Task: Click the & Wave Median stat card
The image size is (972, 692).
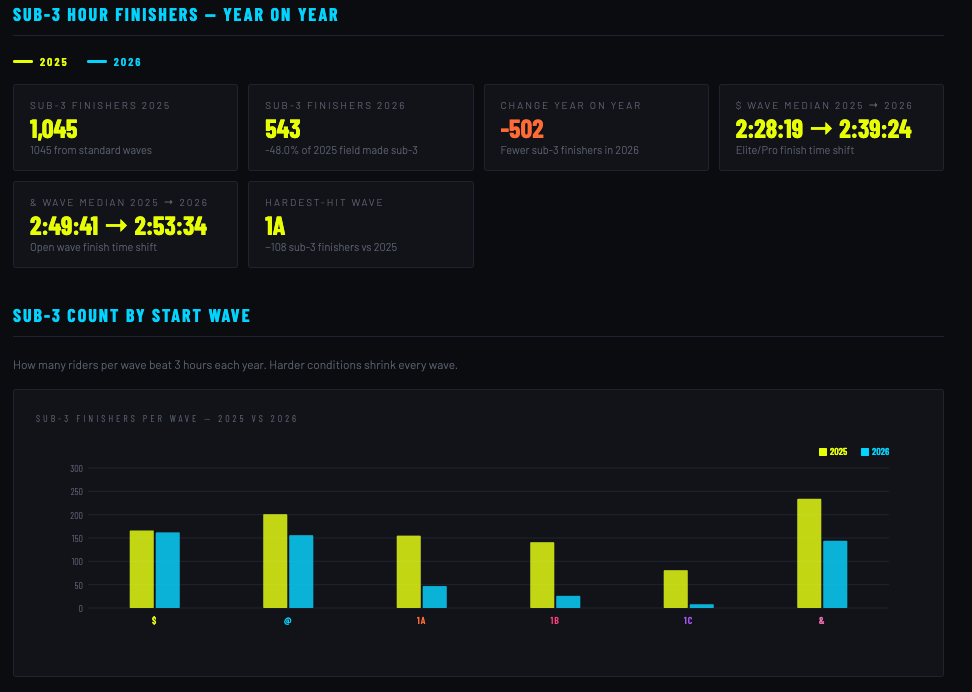Action: [125, 224]
